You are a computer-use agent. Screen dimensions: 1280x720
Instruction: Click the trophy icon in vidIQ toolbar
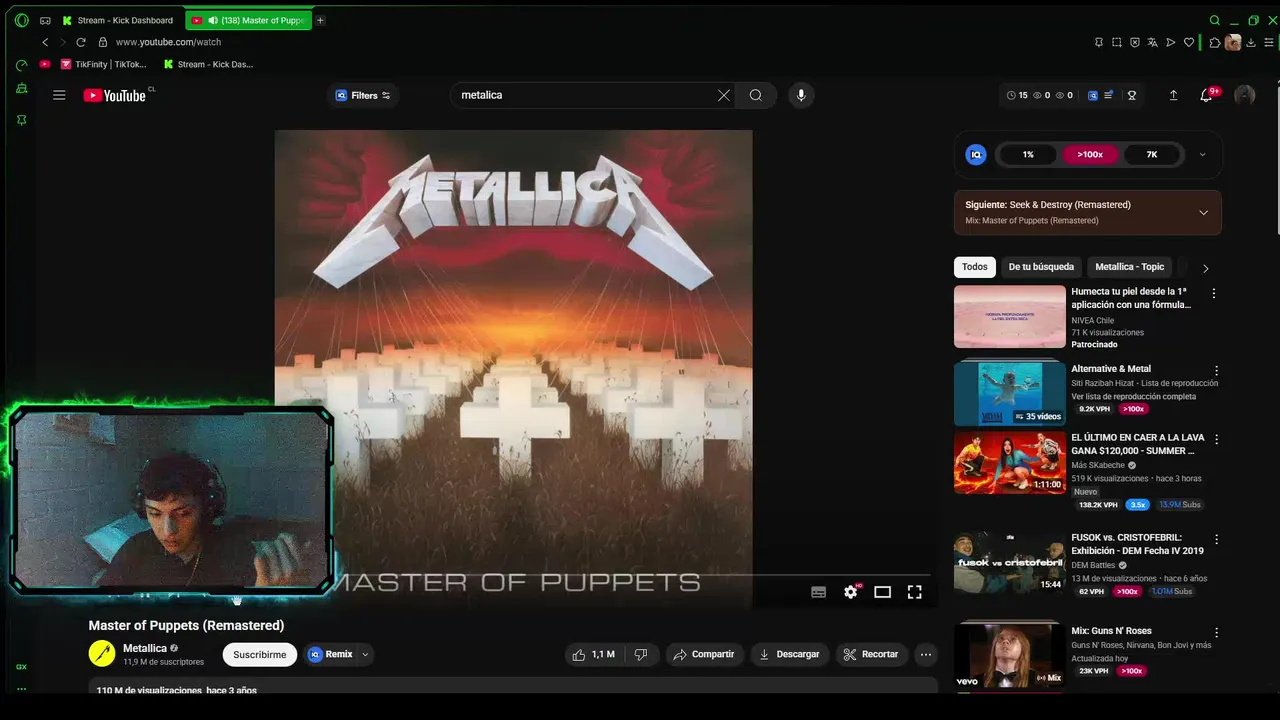[x=1132, y=96]
